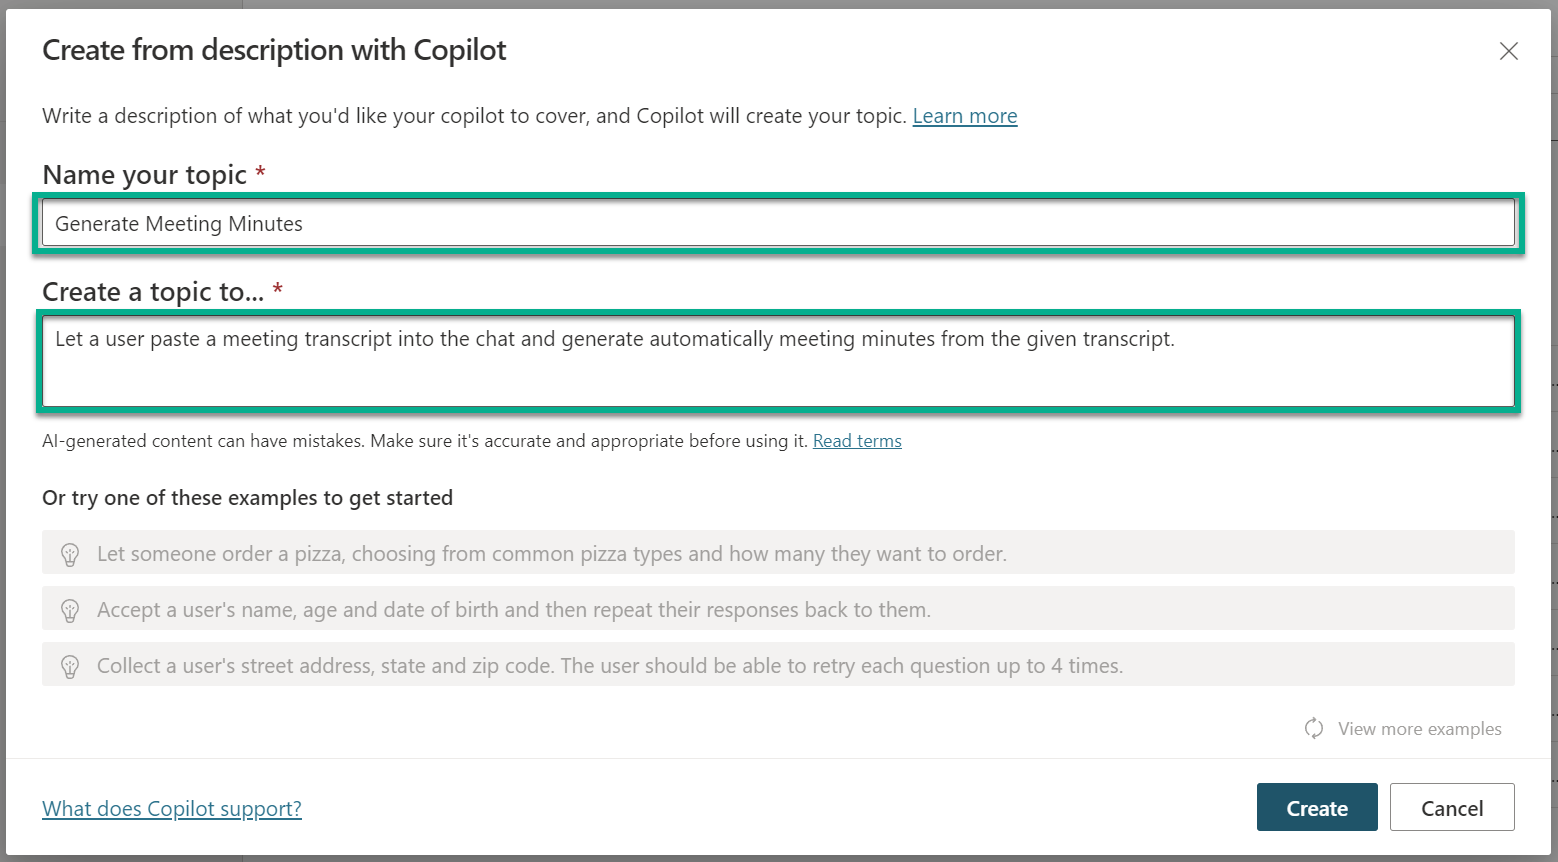Click the vertical scrollbar on the right edge
The width and height of the screenshot is (1558, 862).
click(1550, 430)
